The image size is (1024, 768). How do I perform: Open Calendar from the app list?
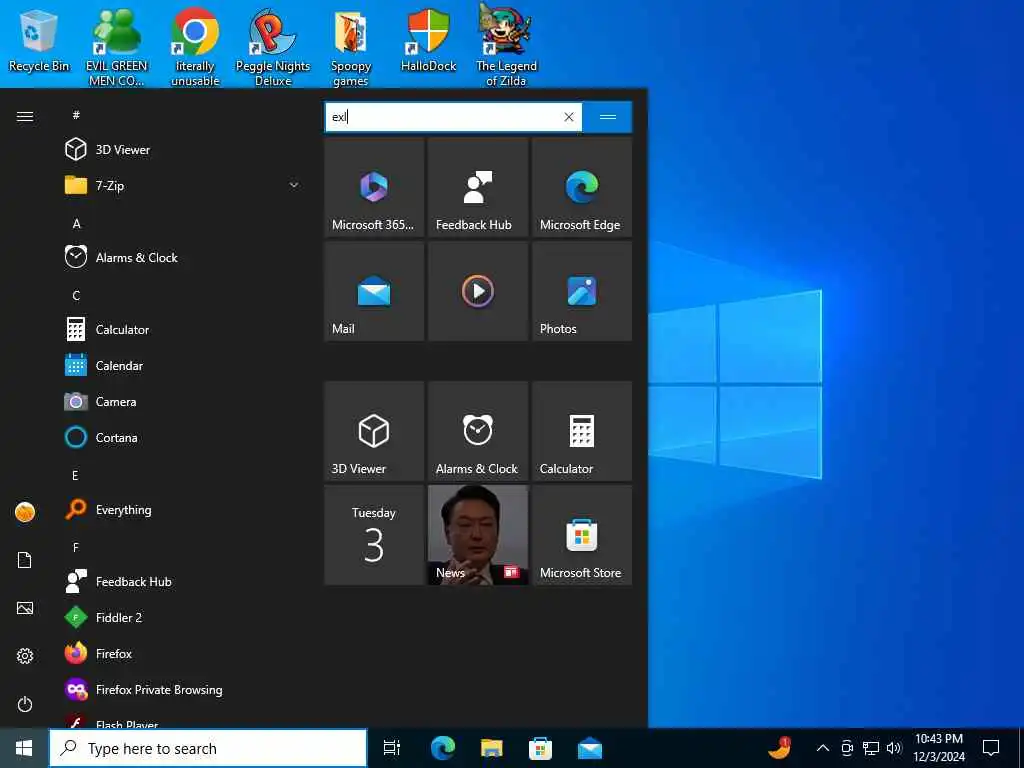183,365
